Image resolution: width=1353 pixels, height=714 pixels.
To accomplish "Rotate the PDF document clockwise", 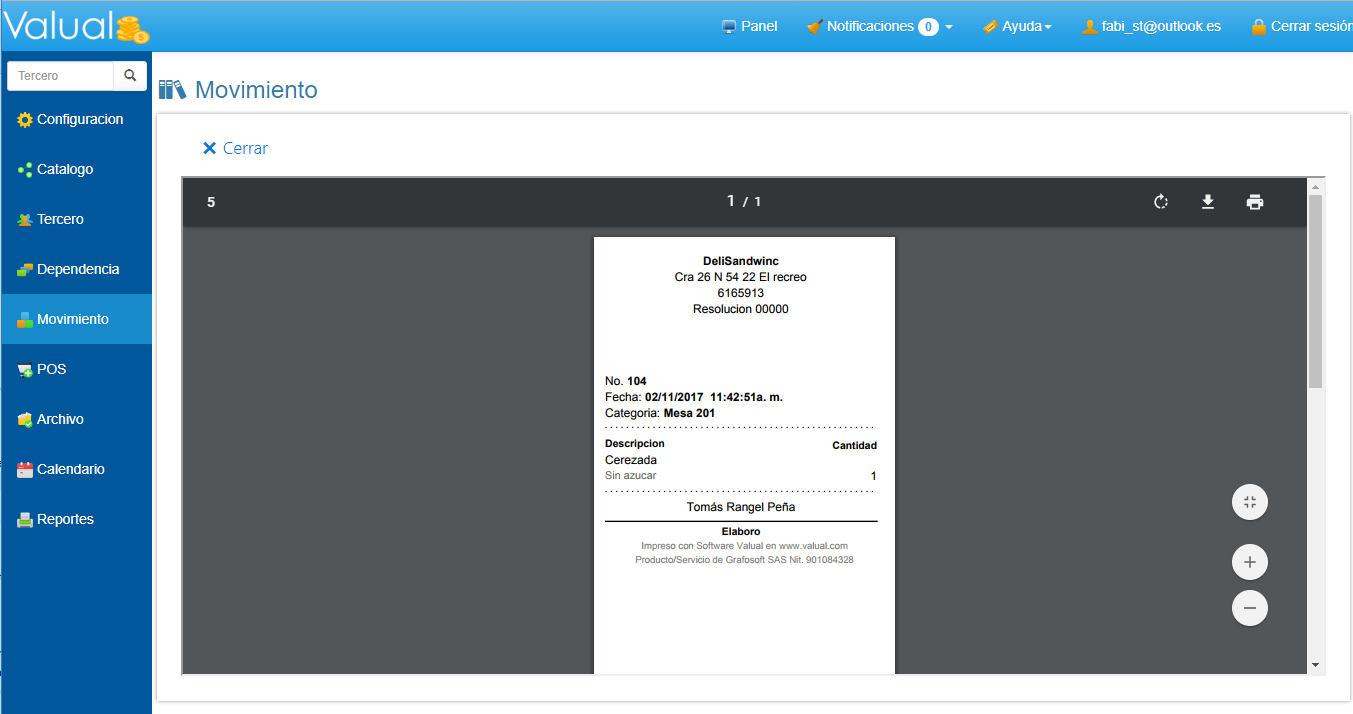I will tap(1160, 202).
